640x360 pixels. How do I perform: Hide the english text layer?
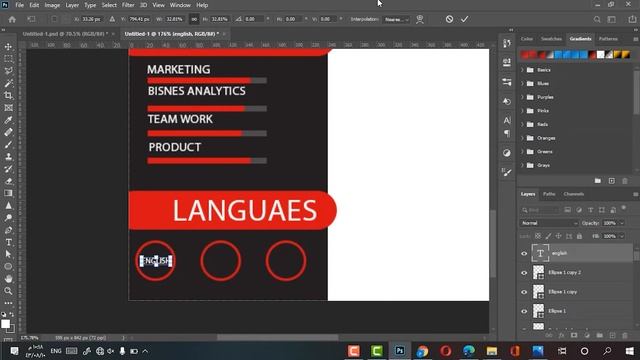click(524, 253)
